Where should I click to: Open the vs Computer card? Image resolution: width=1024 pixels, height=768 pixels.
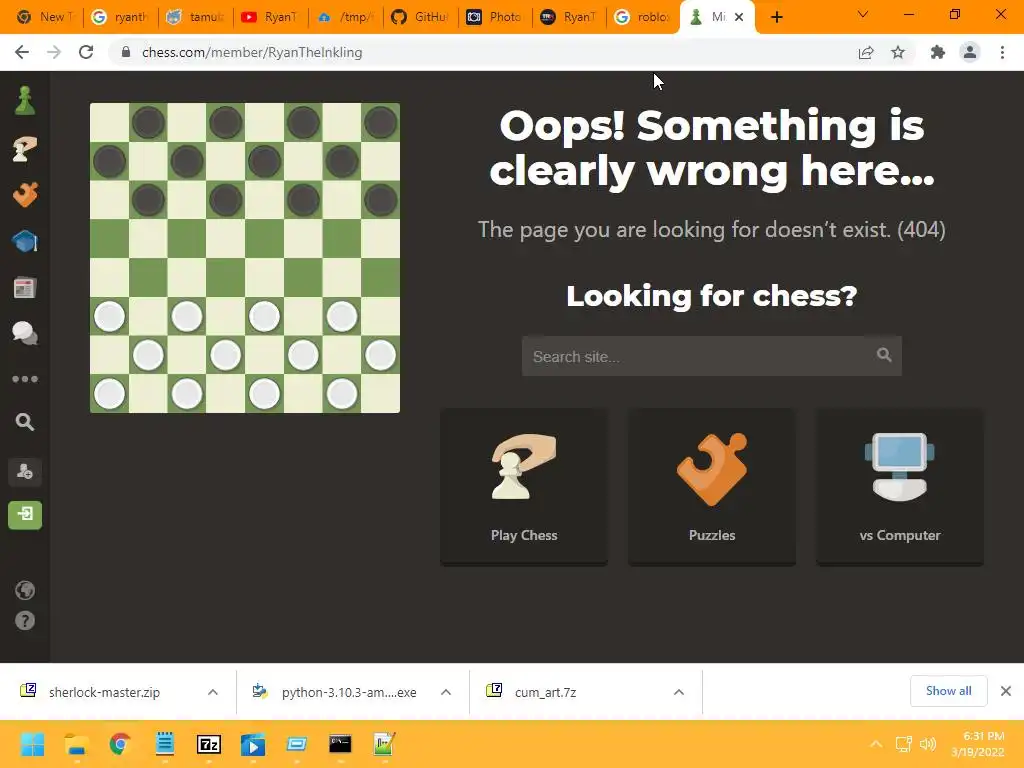pyautogui.click(x=900, y=487)
